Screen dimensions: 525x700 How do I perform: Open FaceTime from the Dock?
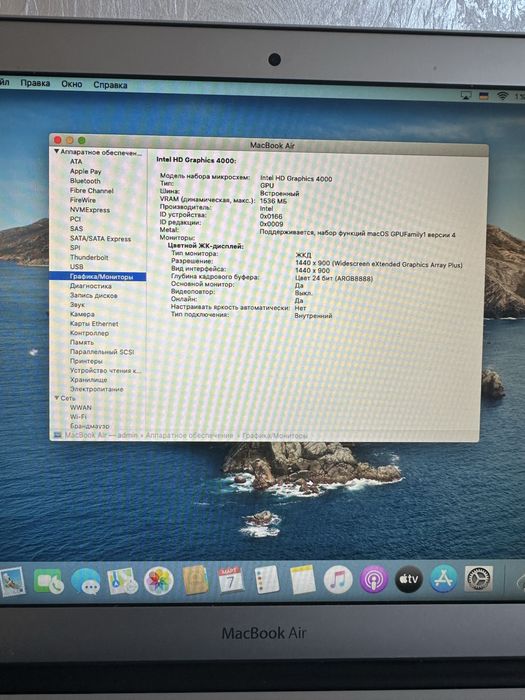(x=48, y=582)
